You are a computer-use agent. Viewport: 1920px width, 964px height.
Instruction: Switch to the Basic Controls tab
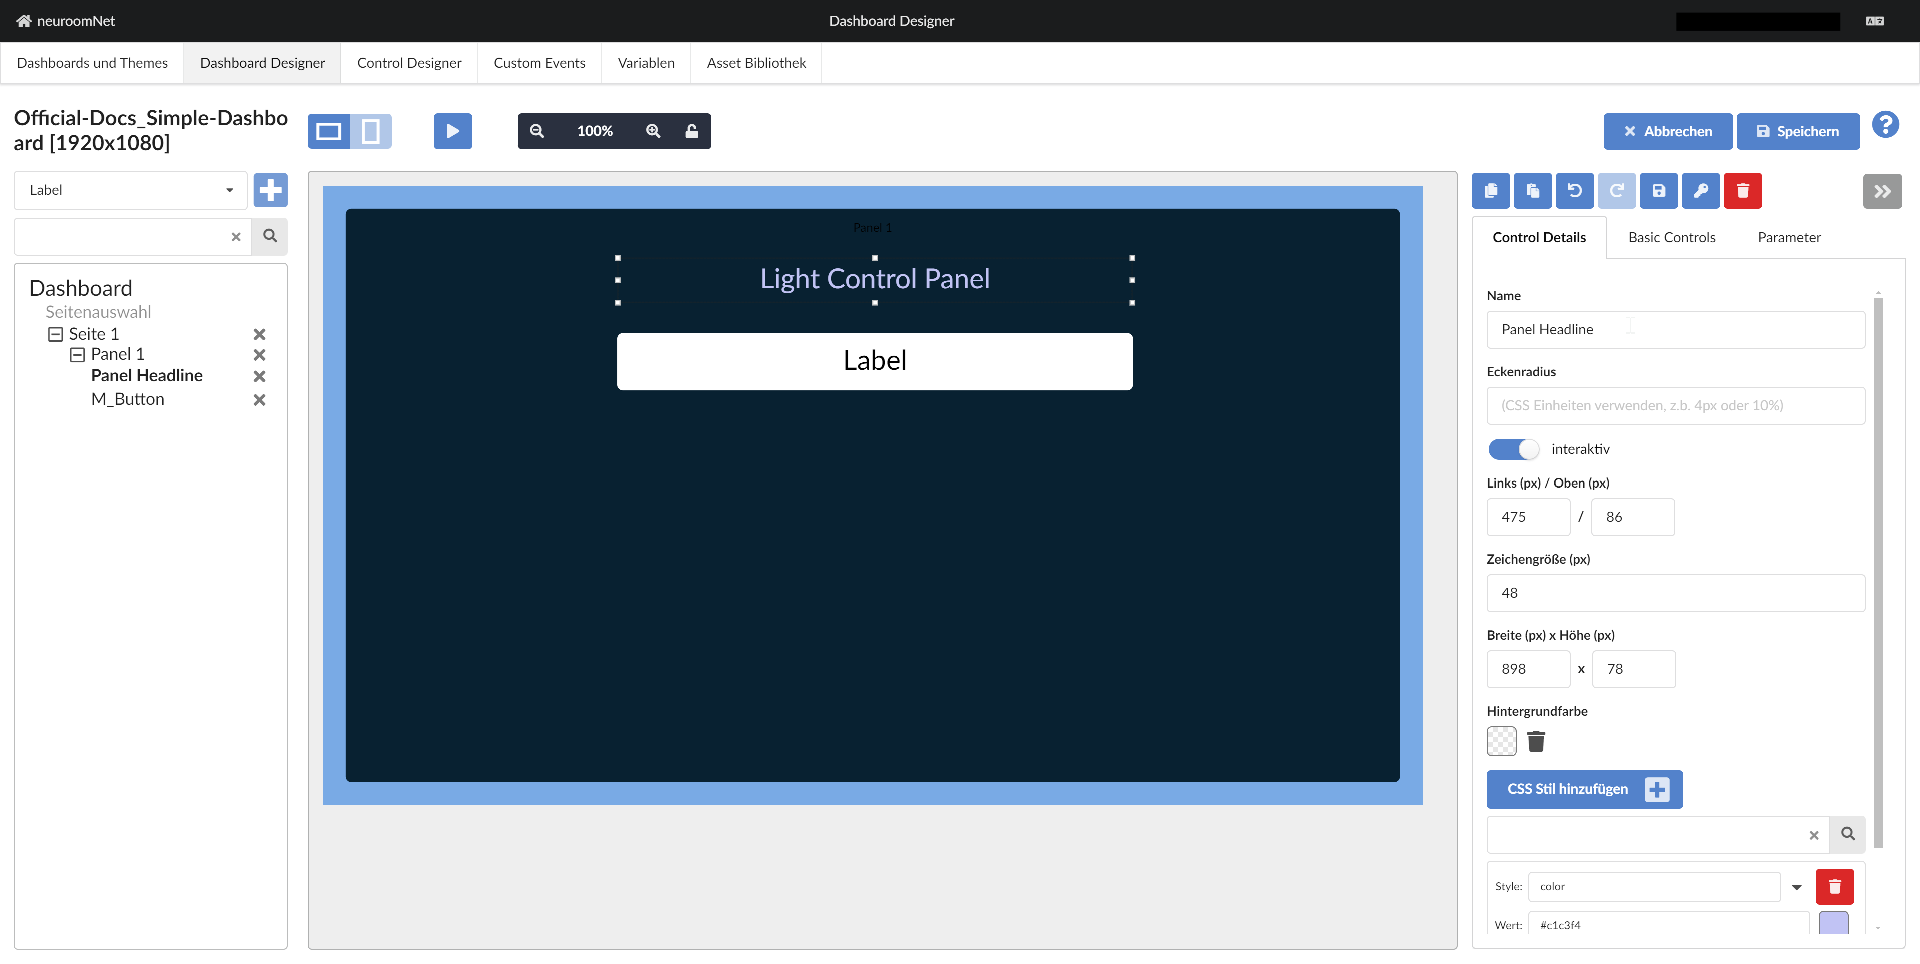(x=1670, y=237)
